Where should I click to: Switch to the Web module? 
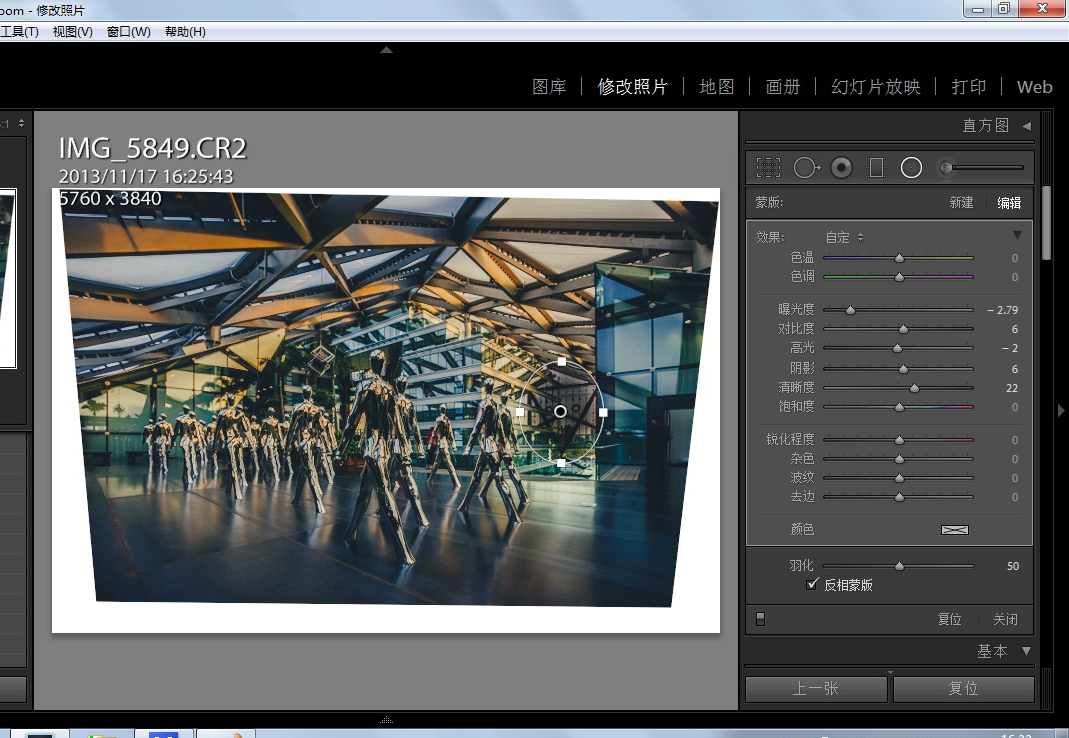pos(1034,87)
